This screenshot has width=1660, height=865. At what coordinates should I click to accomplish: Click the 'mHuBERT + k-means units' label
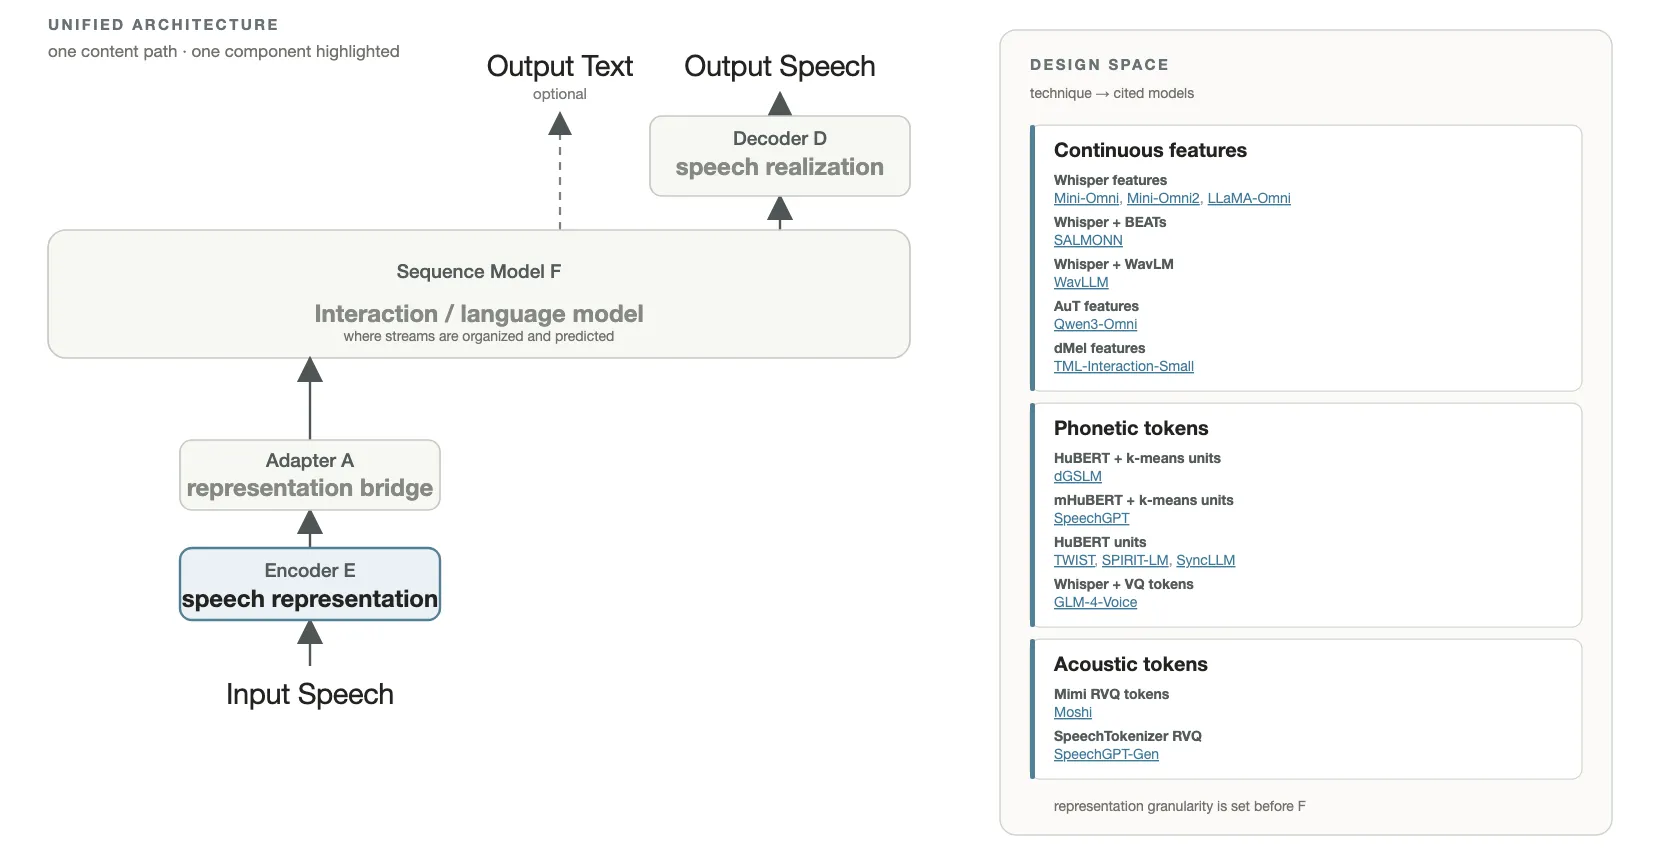(x=1144, y=500)
